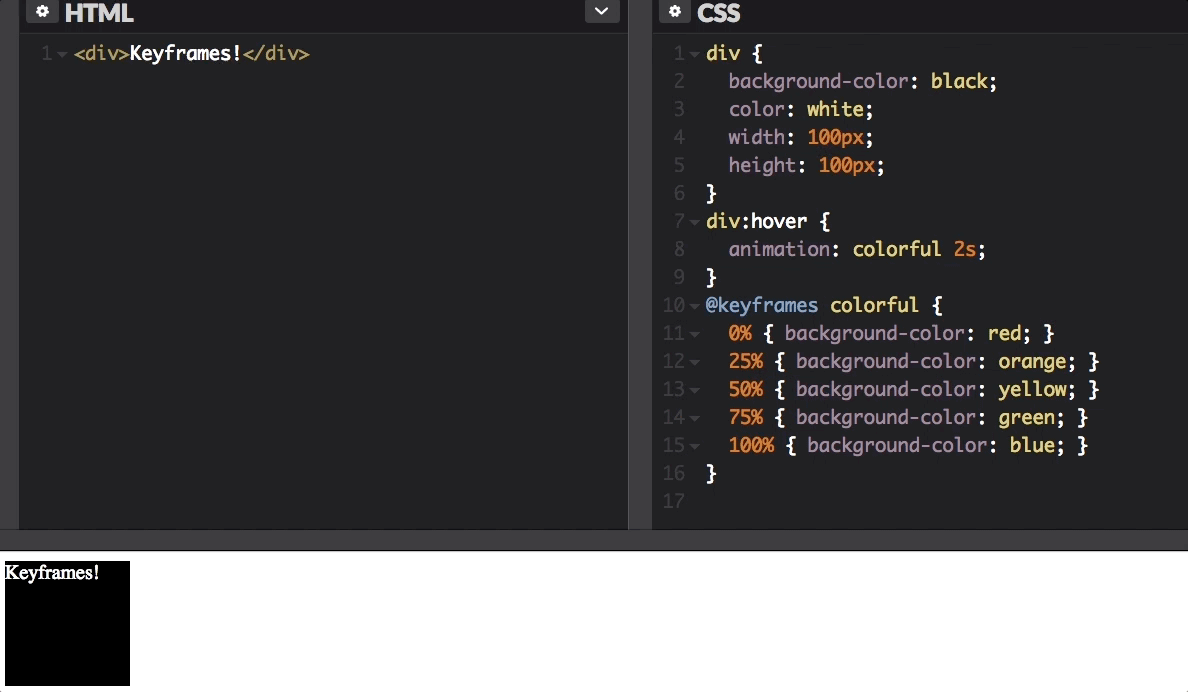
Task: Open the CSS panel settings gear
Action: [674, 12]
